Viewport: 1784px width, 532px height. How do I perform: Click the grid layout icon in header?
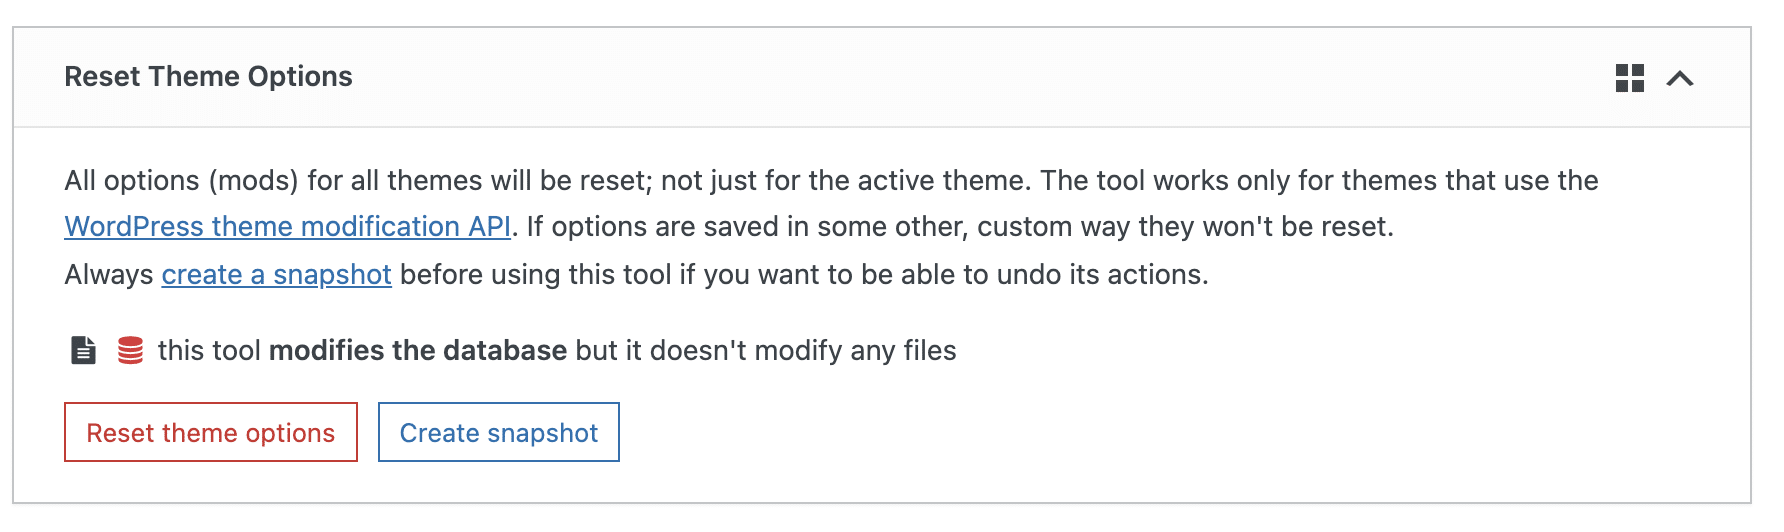1629,78
